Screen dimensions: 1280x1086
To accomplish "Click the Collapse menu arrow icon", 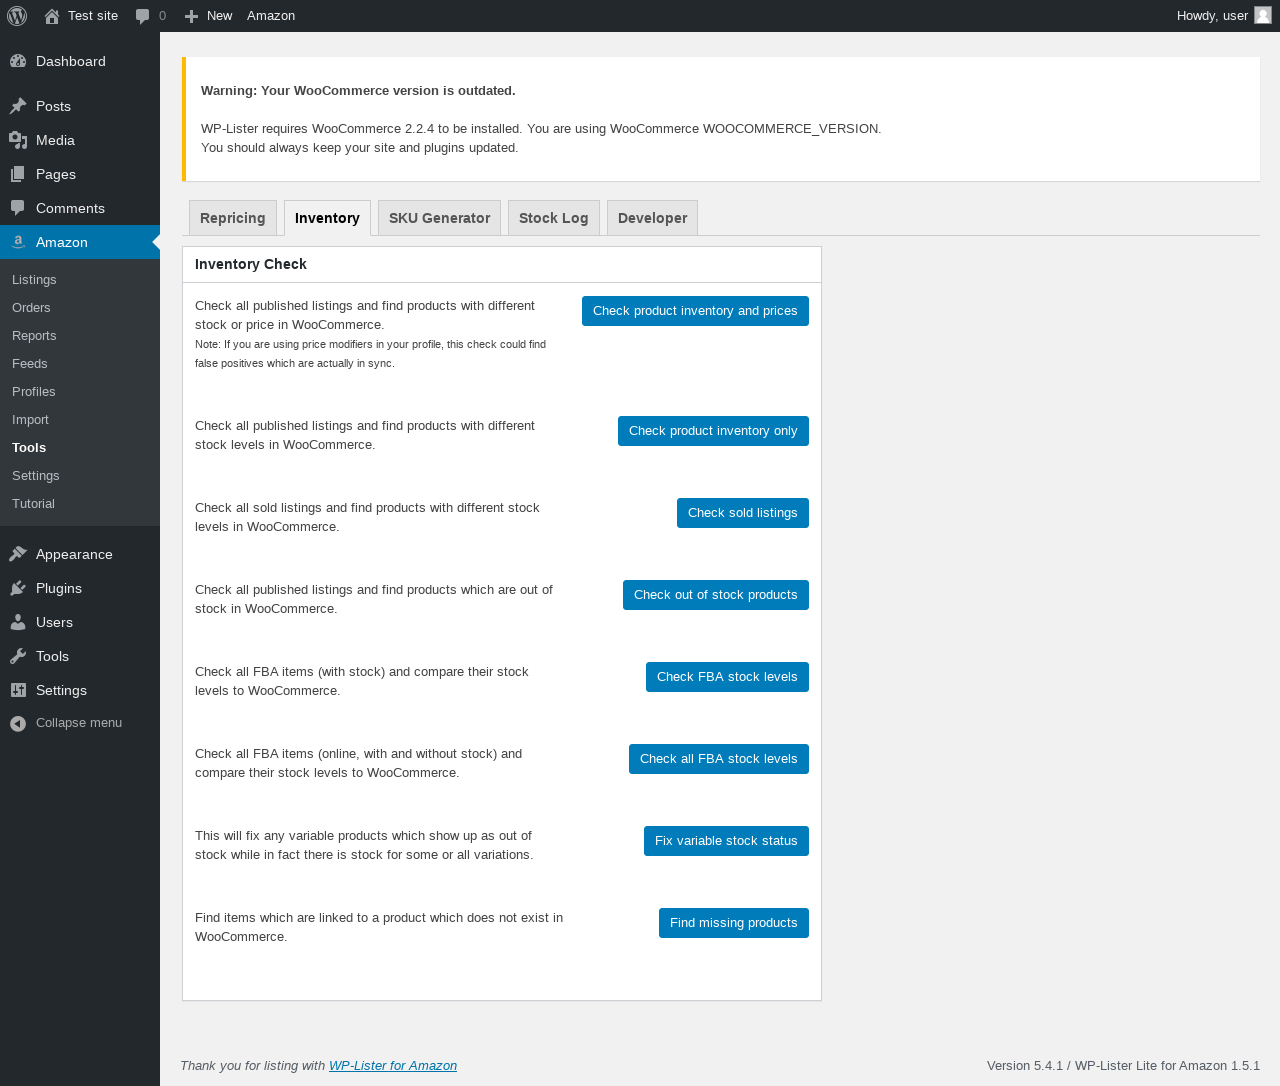I will tap(18, 723).
